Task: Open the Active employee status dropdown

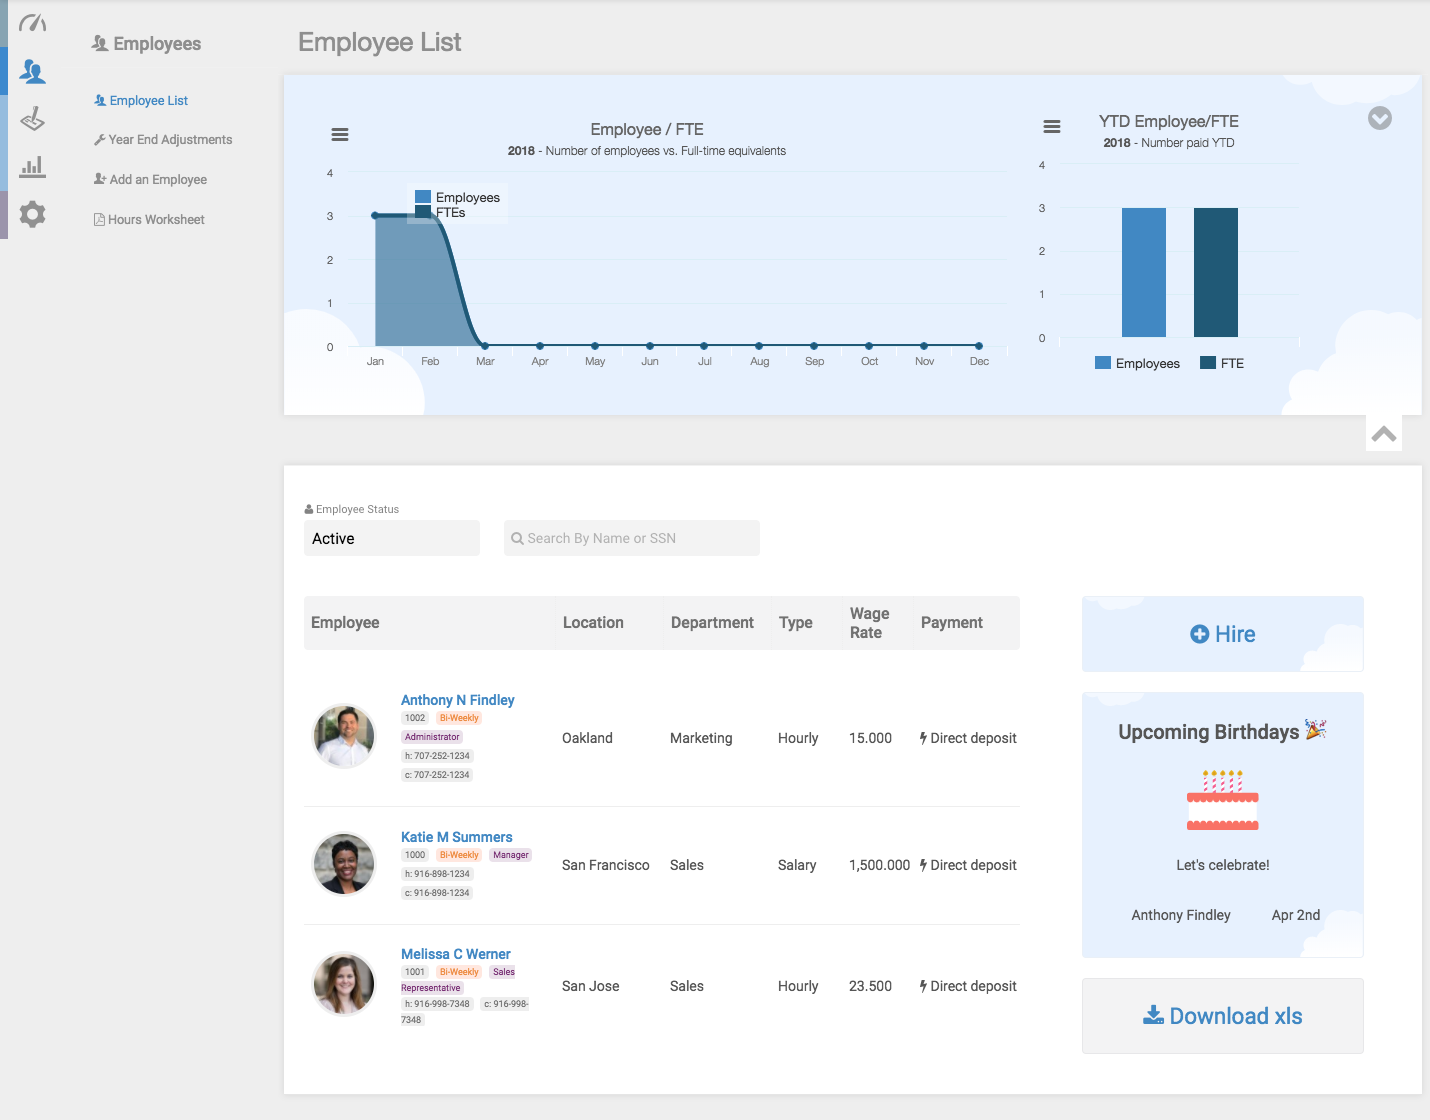Action: click(x=391, y=538)
